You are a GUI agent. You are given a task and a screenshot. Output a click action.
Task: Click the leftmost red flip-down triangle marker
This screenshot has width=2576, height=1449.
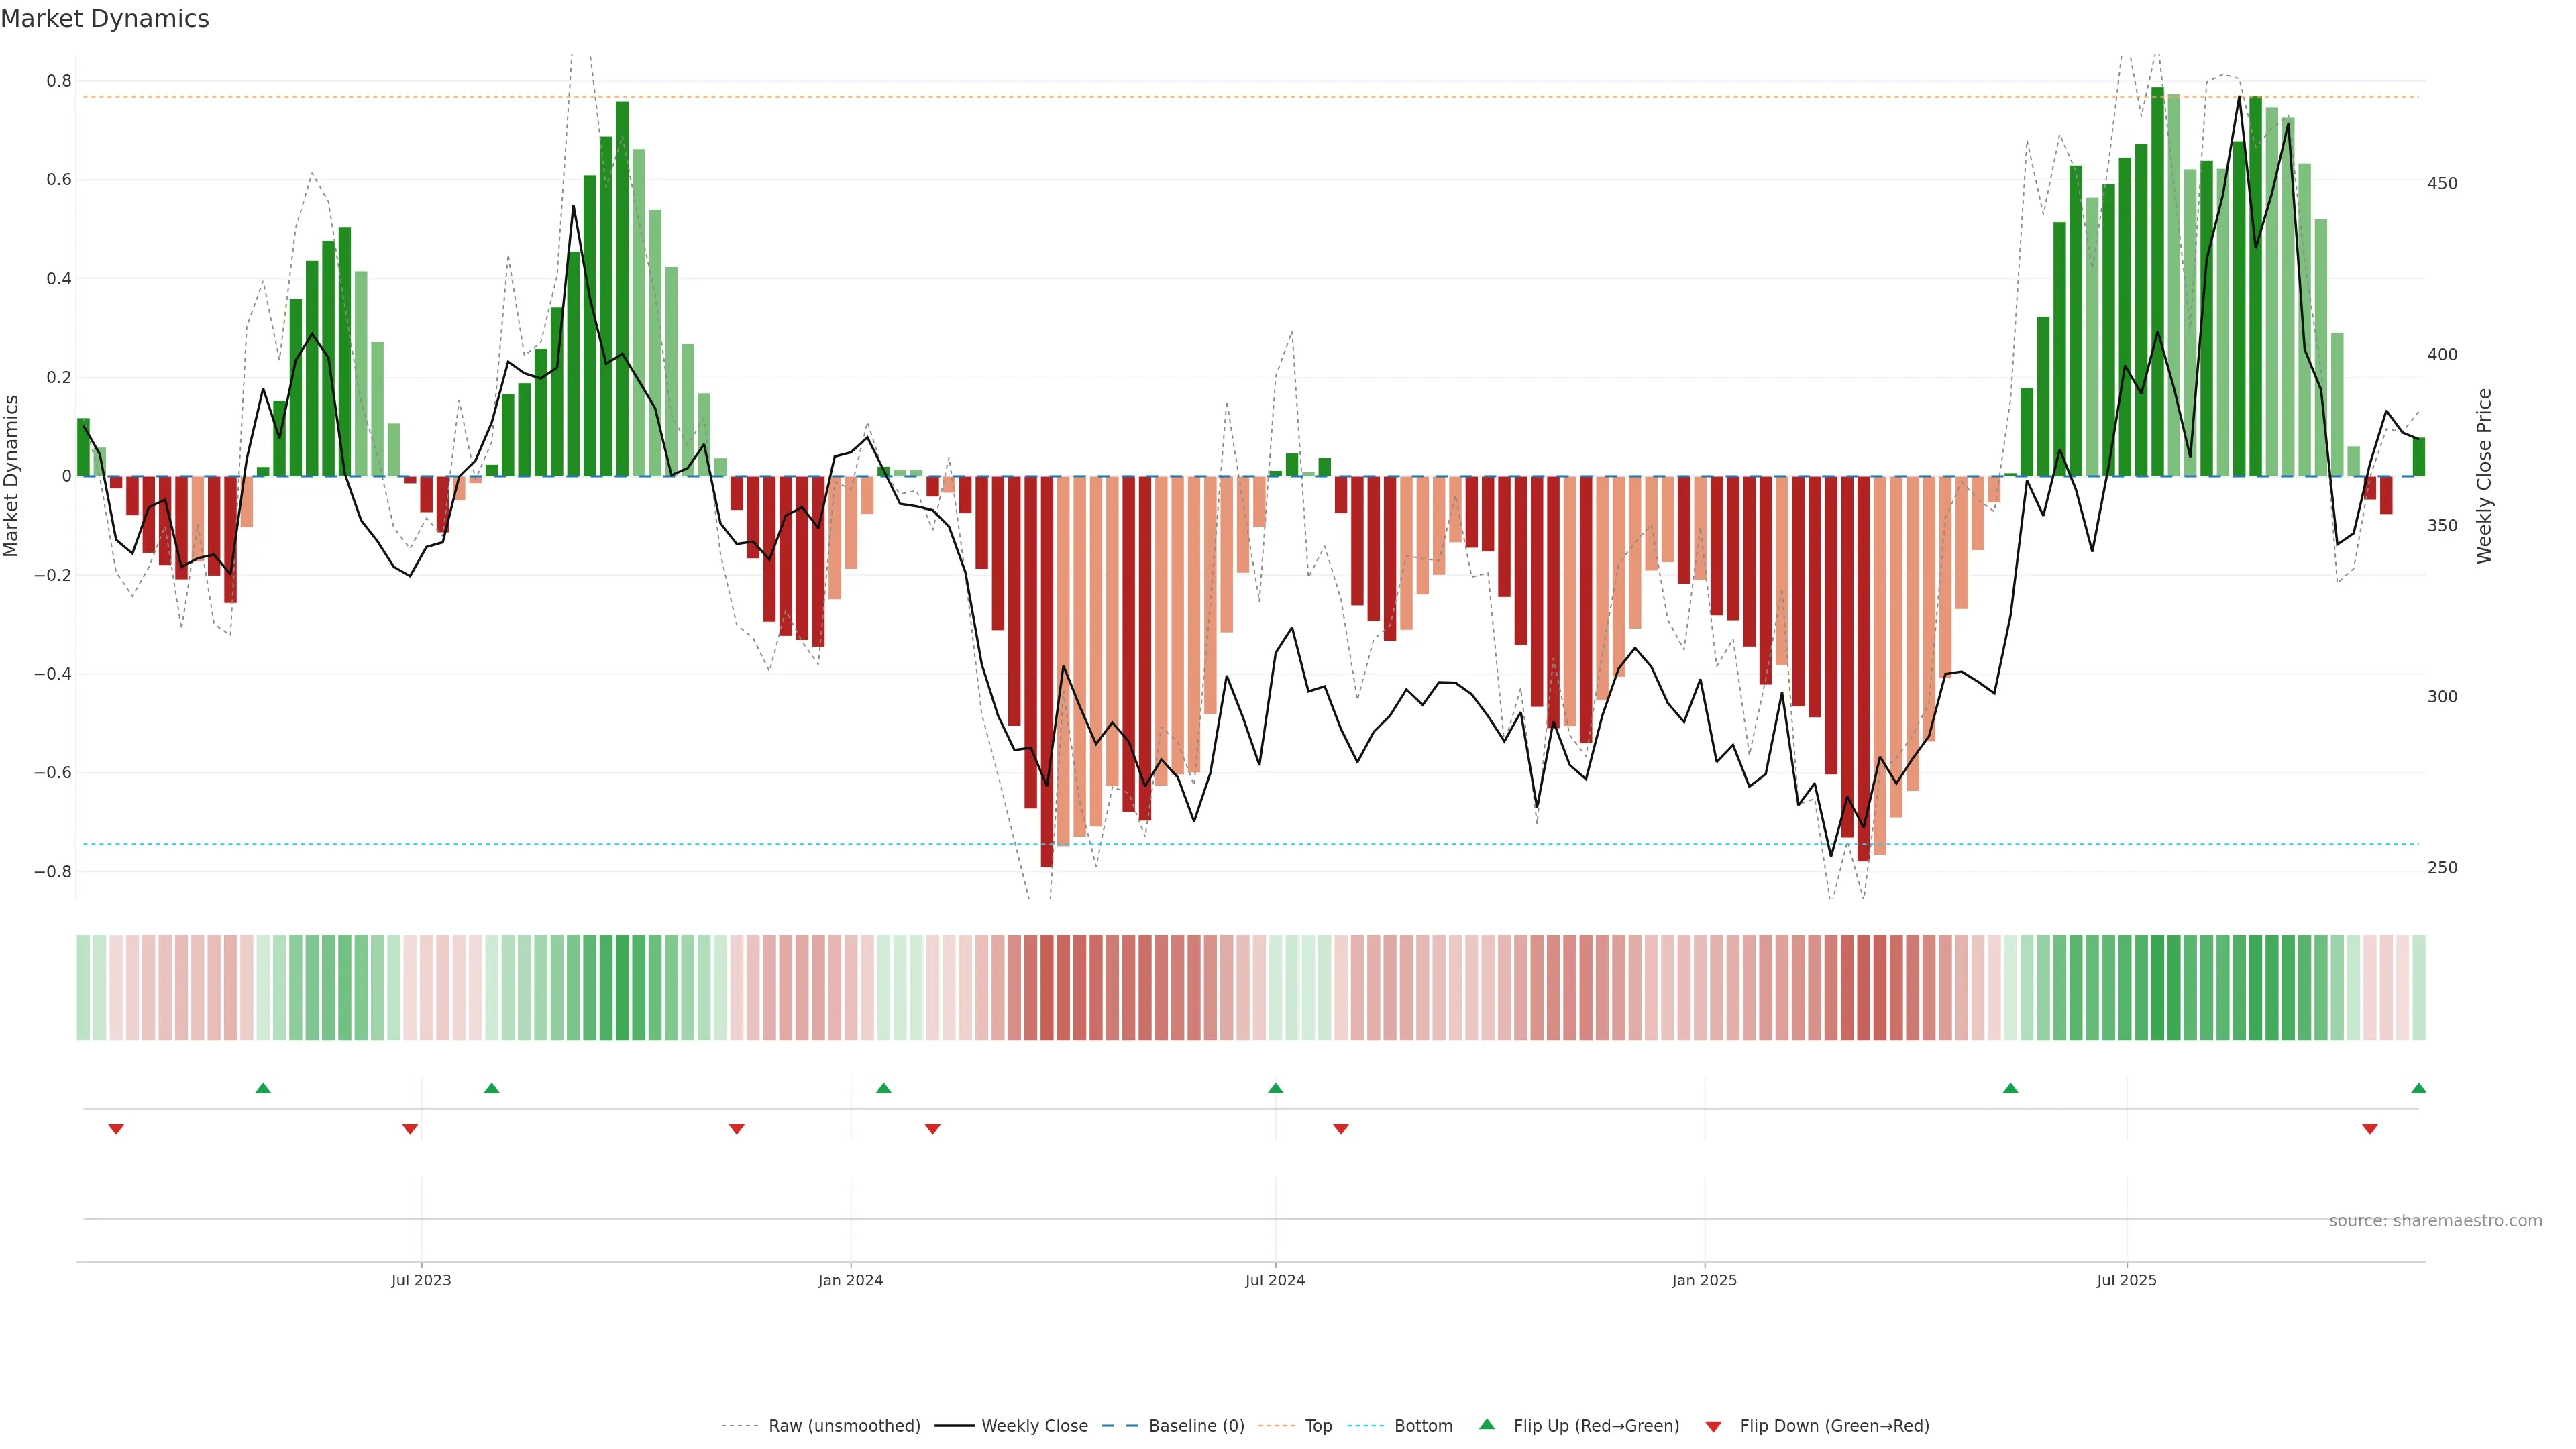click(x=116, y=1129)
